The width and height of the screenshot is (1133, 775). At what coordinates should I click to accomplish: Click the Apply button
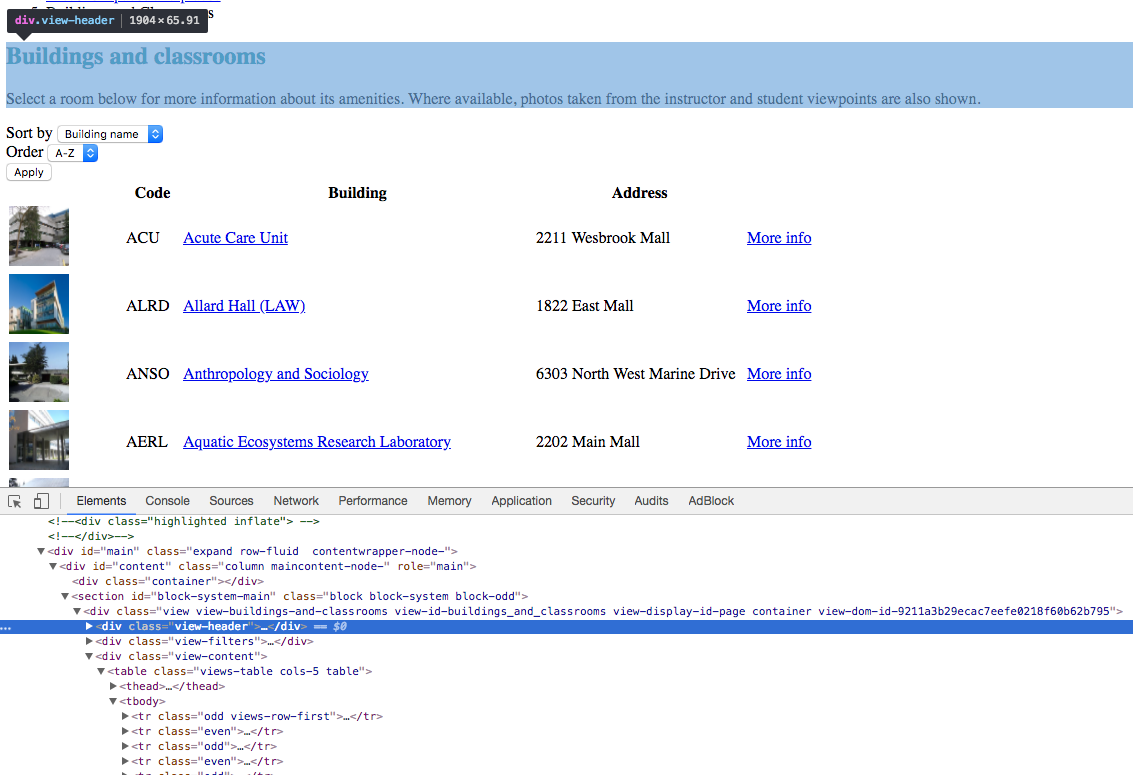pos(29,173)
